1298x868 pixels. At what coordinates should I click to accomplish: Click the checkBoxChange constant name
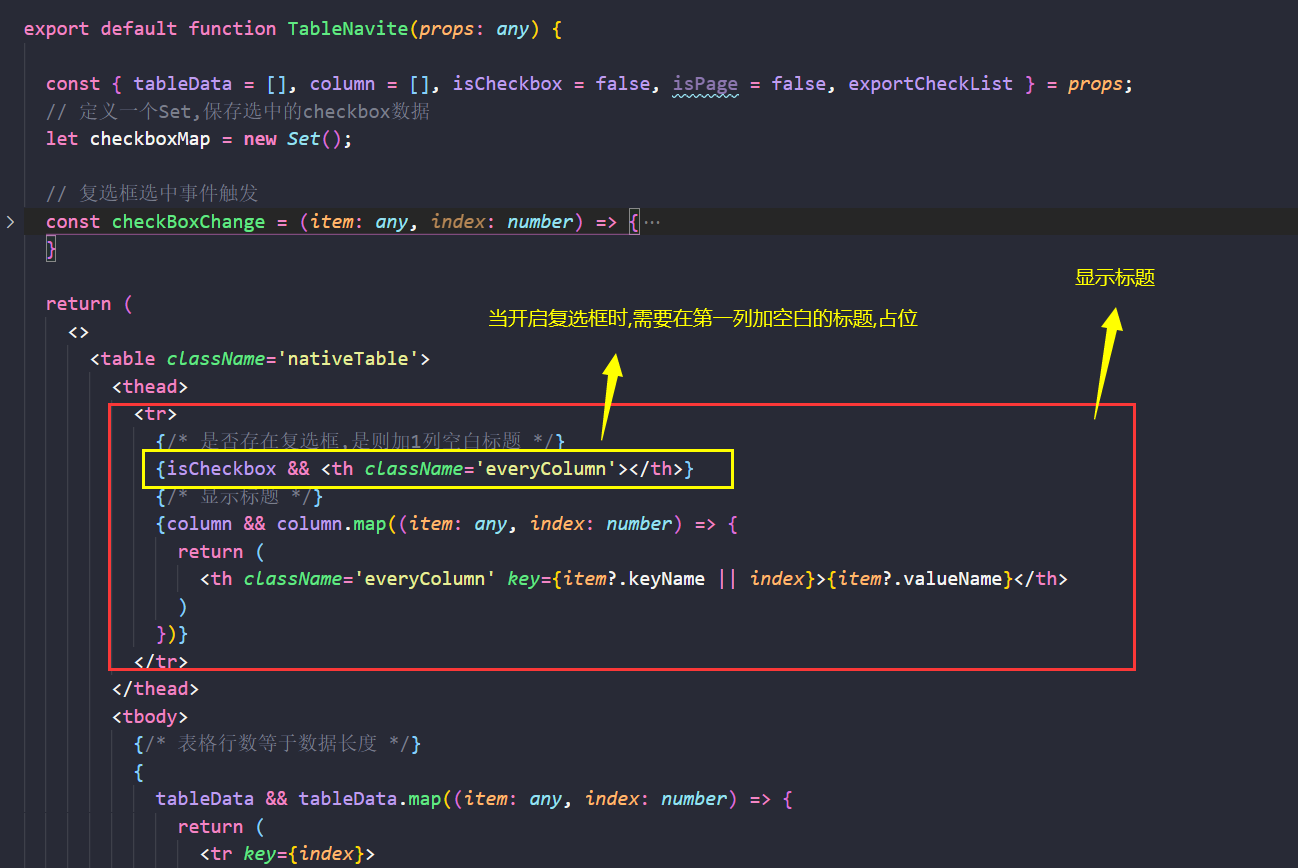pos(188,222)
